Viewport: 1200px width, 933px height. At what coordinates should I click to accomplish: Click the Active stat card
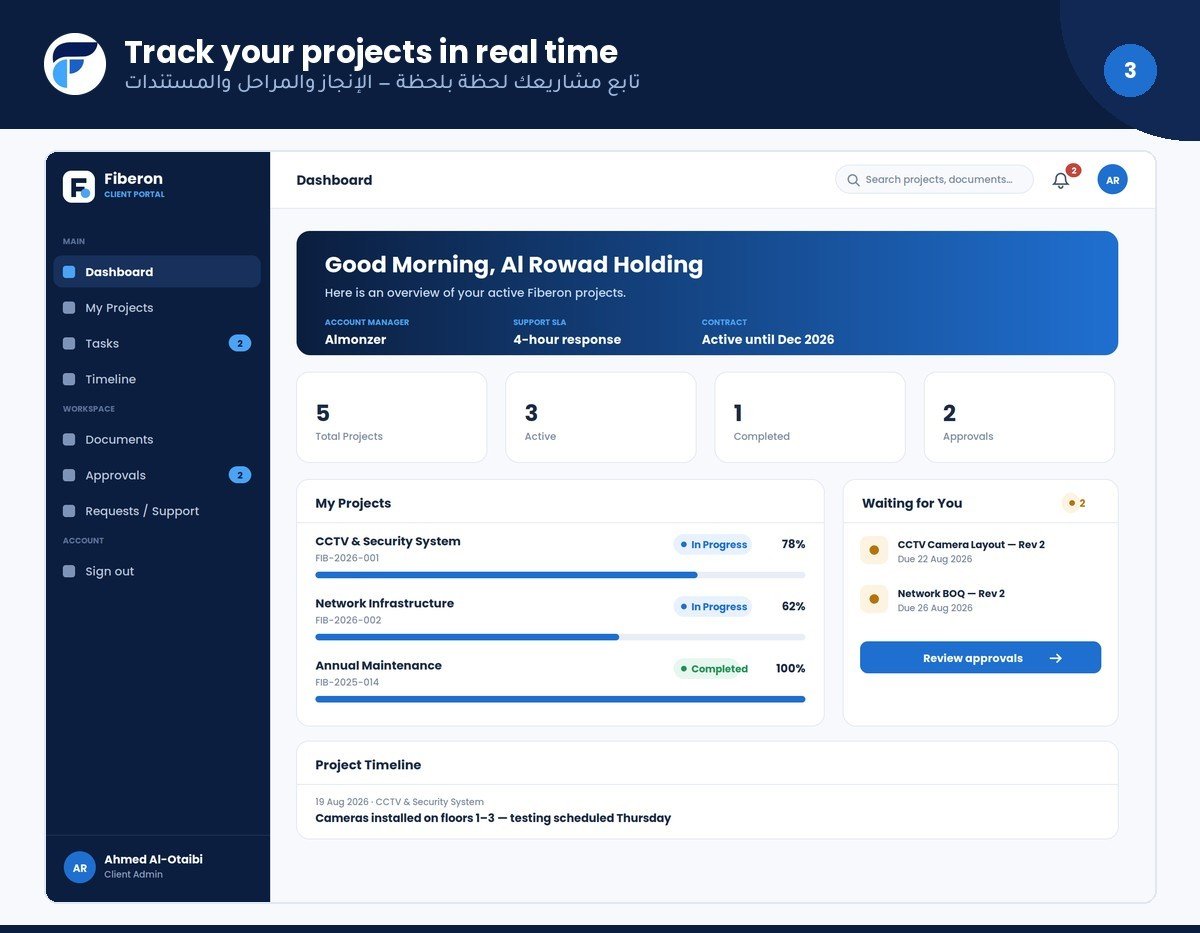tap(601, 418)
